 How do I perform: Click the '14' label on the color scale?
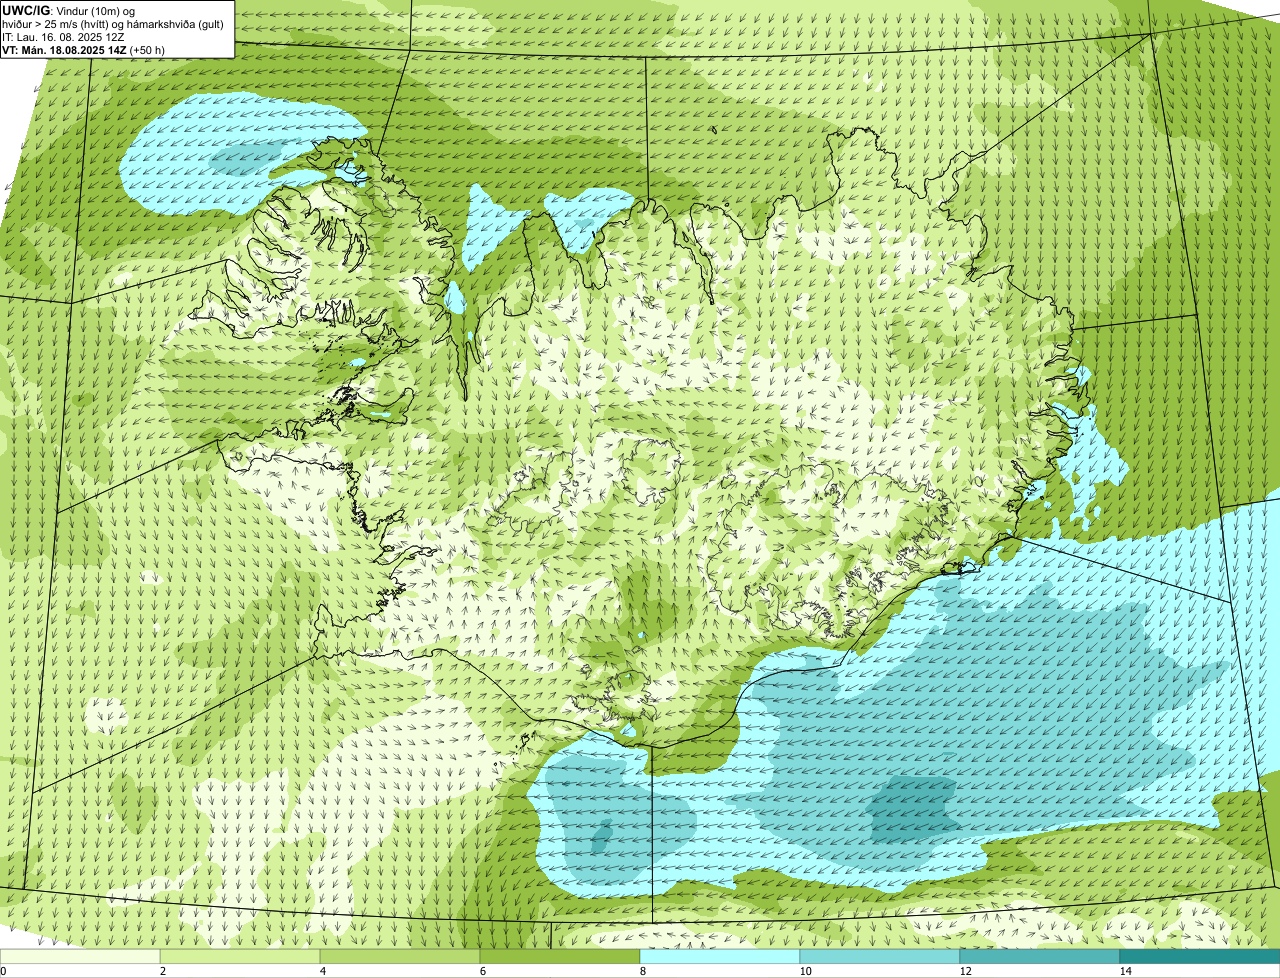tap(1125, 971)
